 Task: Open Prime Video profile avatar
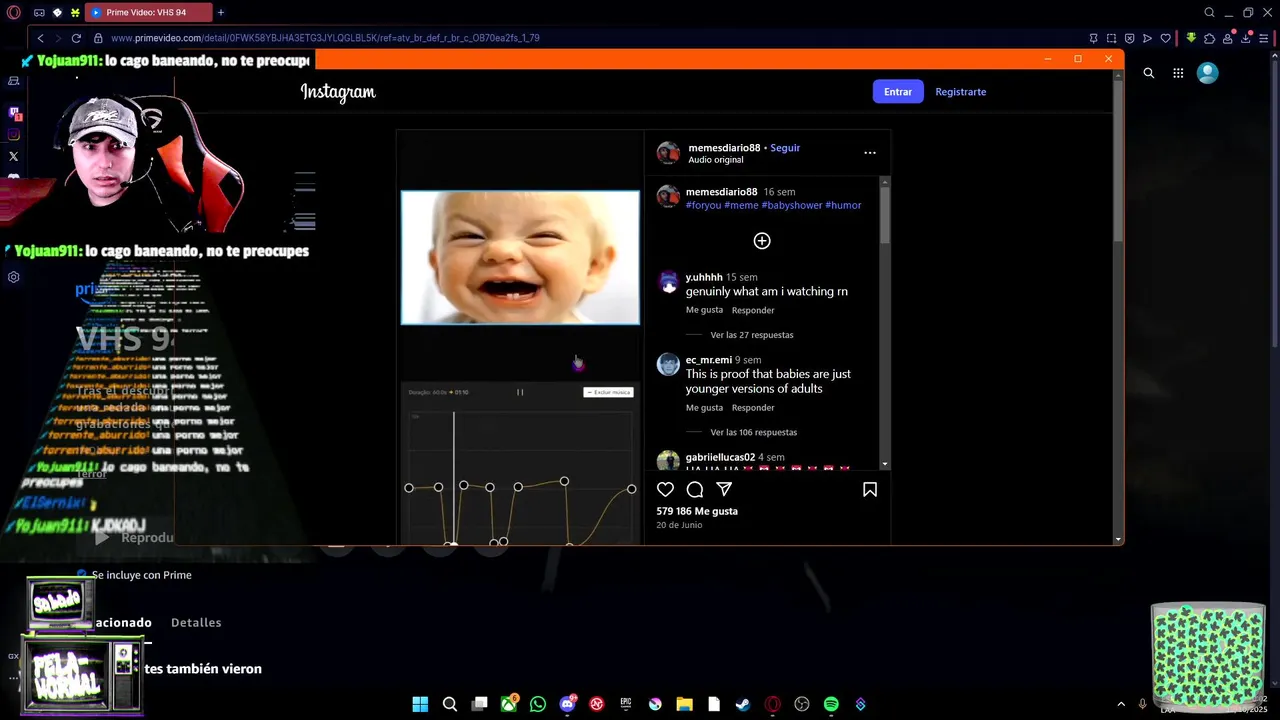1208,73
